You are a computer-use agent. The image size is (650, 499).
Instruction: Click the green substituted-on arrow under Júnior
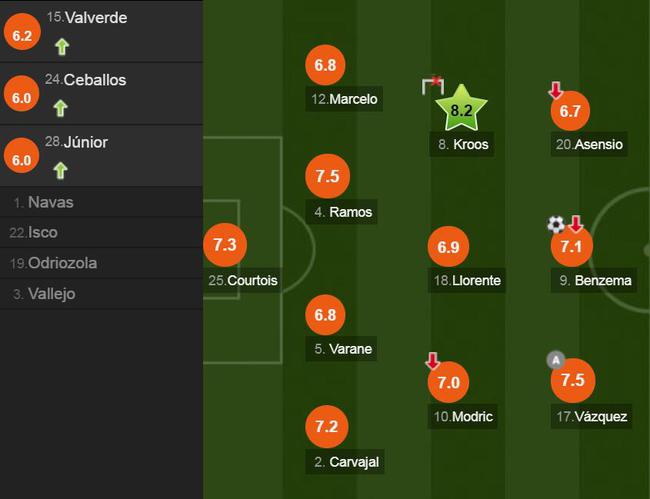click(61, 171)
